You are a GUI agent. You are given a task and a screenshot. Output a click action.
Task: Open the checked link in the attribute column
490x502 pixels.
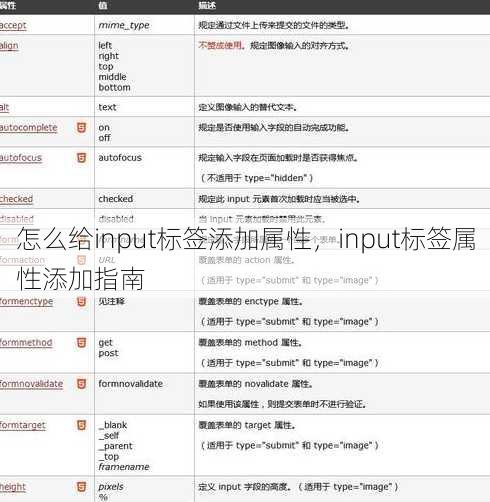pos(16,199)
